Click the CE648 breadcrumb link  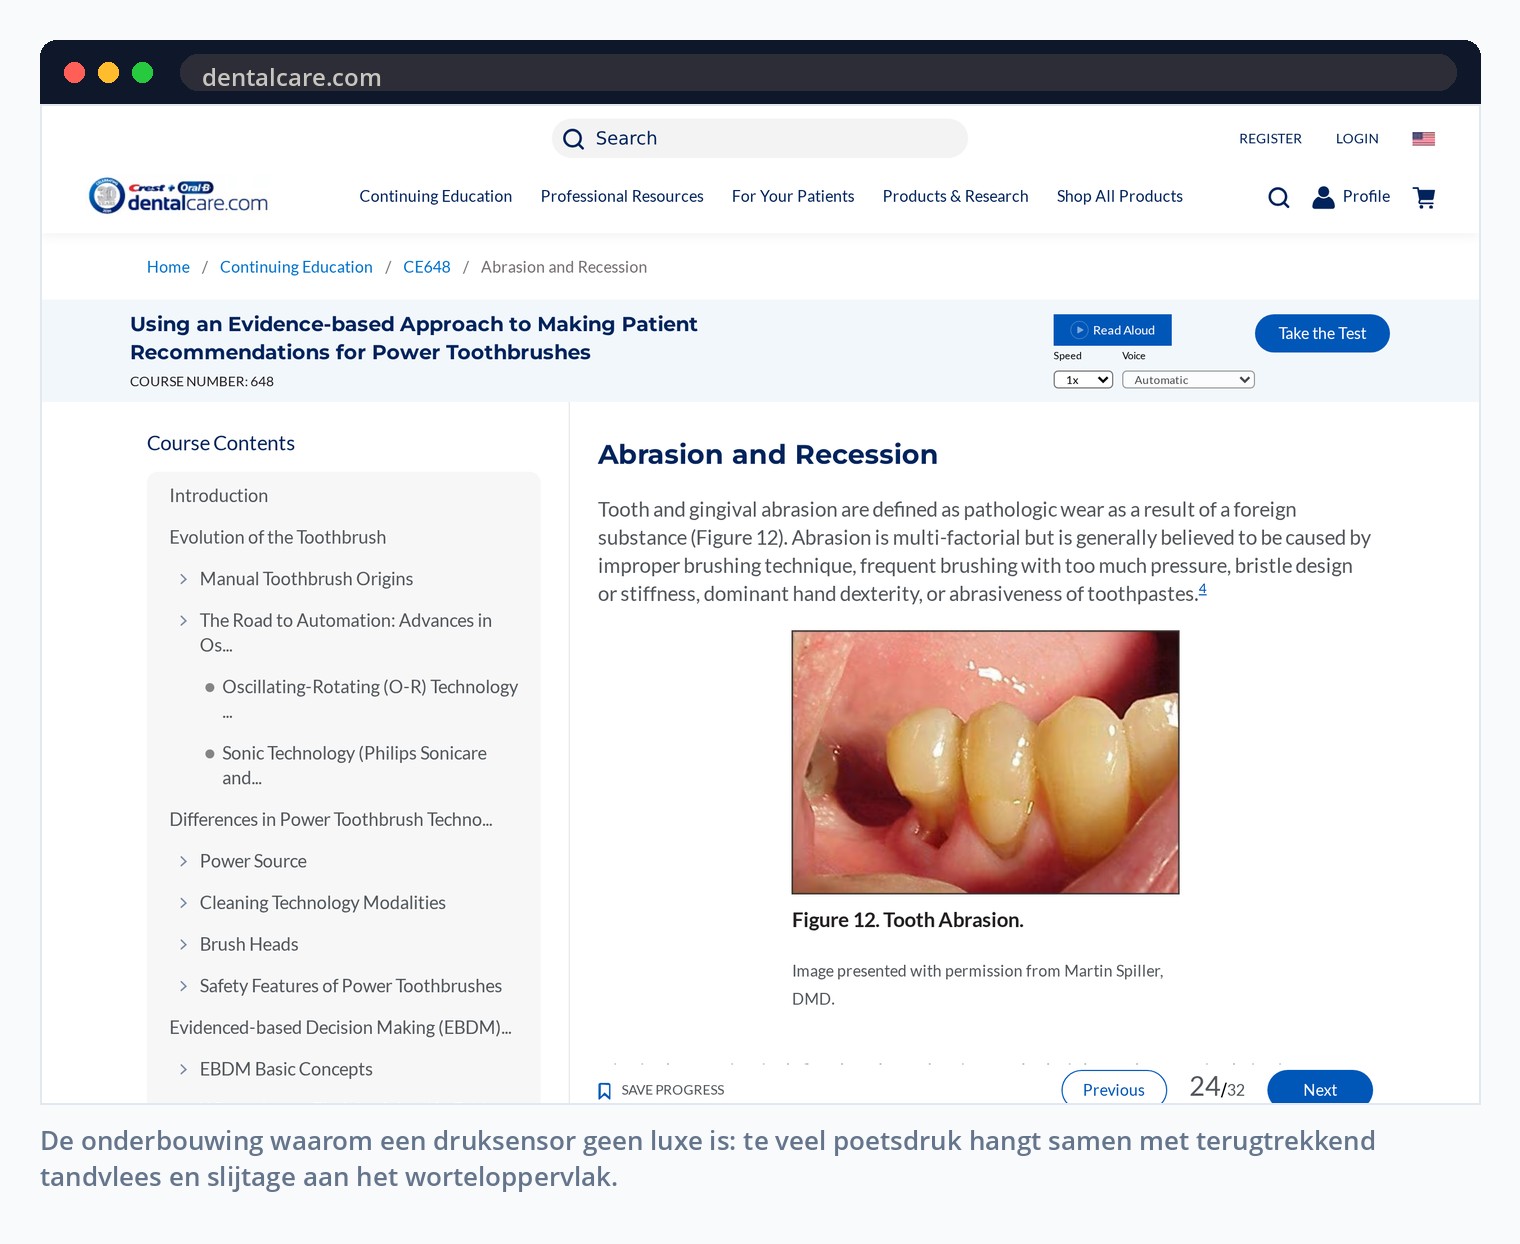click(427, 267)
